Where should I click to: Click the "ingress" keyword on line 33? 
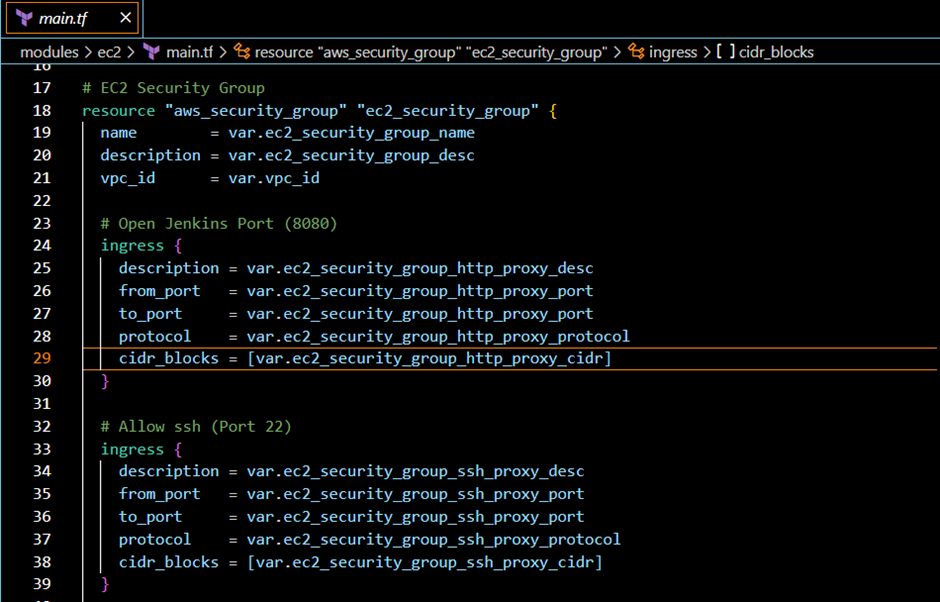pyautogui.click(x=132, y=450)
